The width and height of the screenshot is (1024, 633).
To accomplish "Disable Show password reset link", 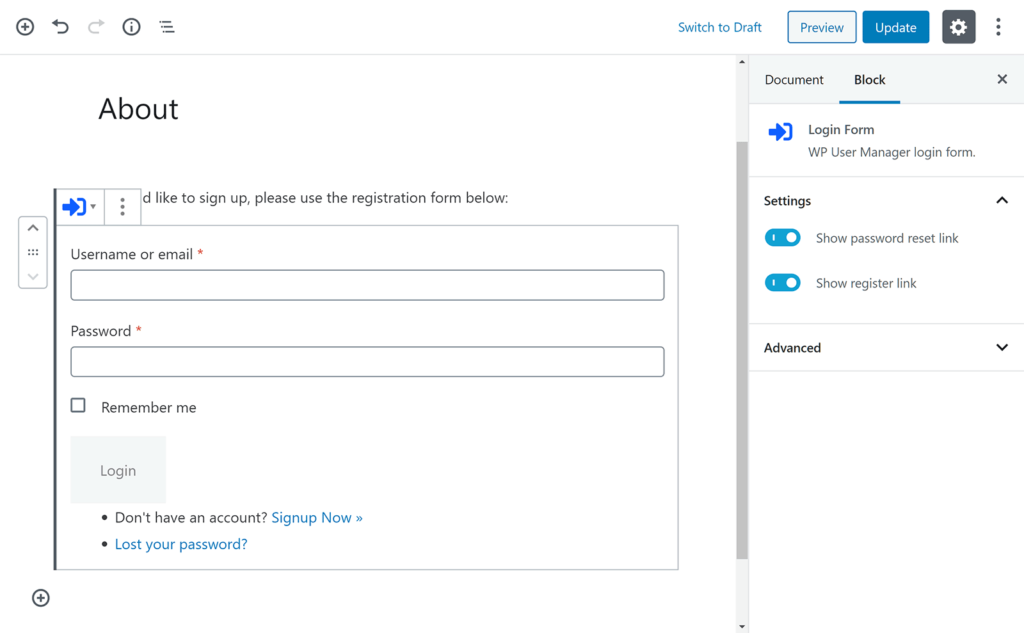I will 782,237.
